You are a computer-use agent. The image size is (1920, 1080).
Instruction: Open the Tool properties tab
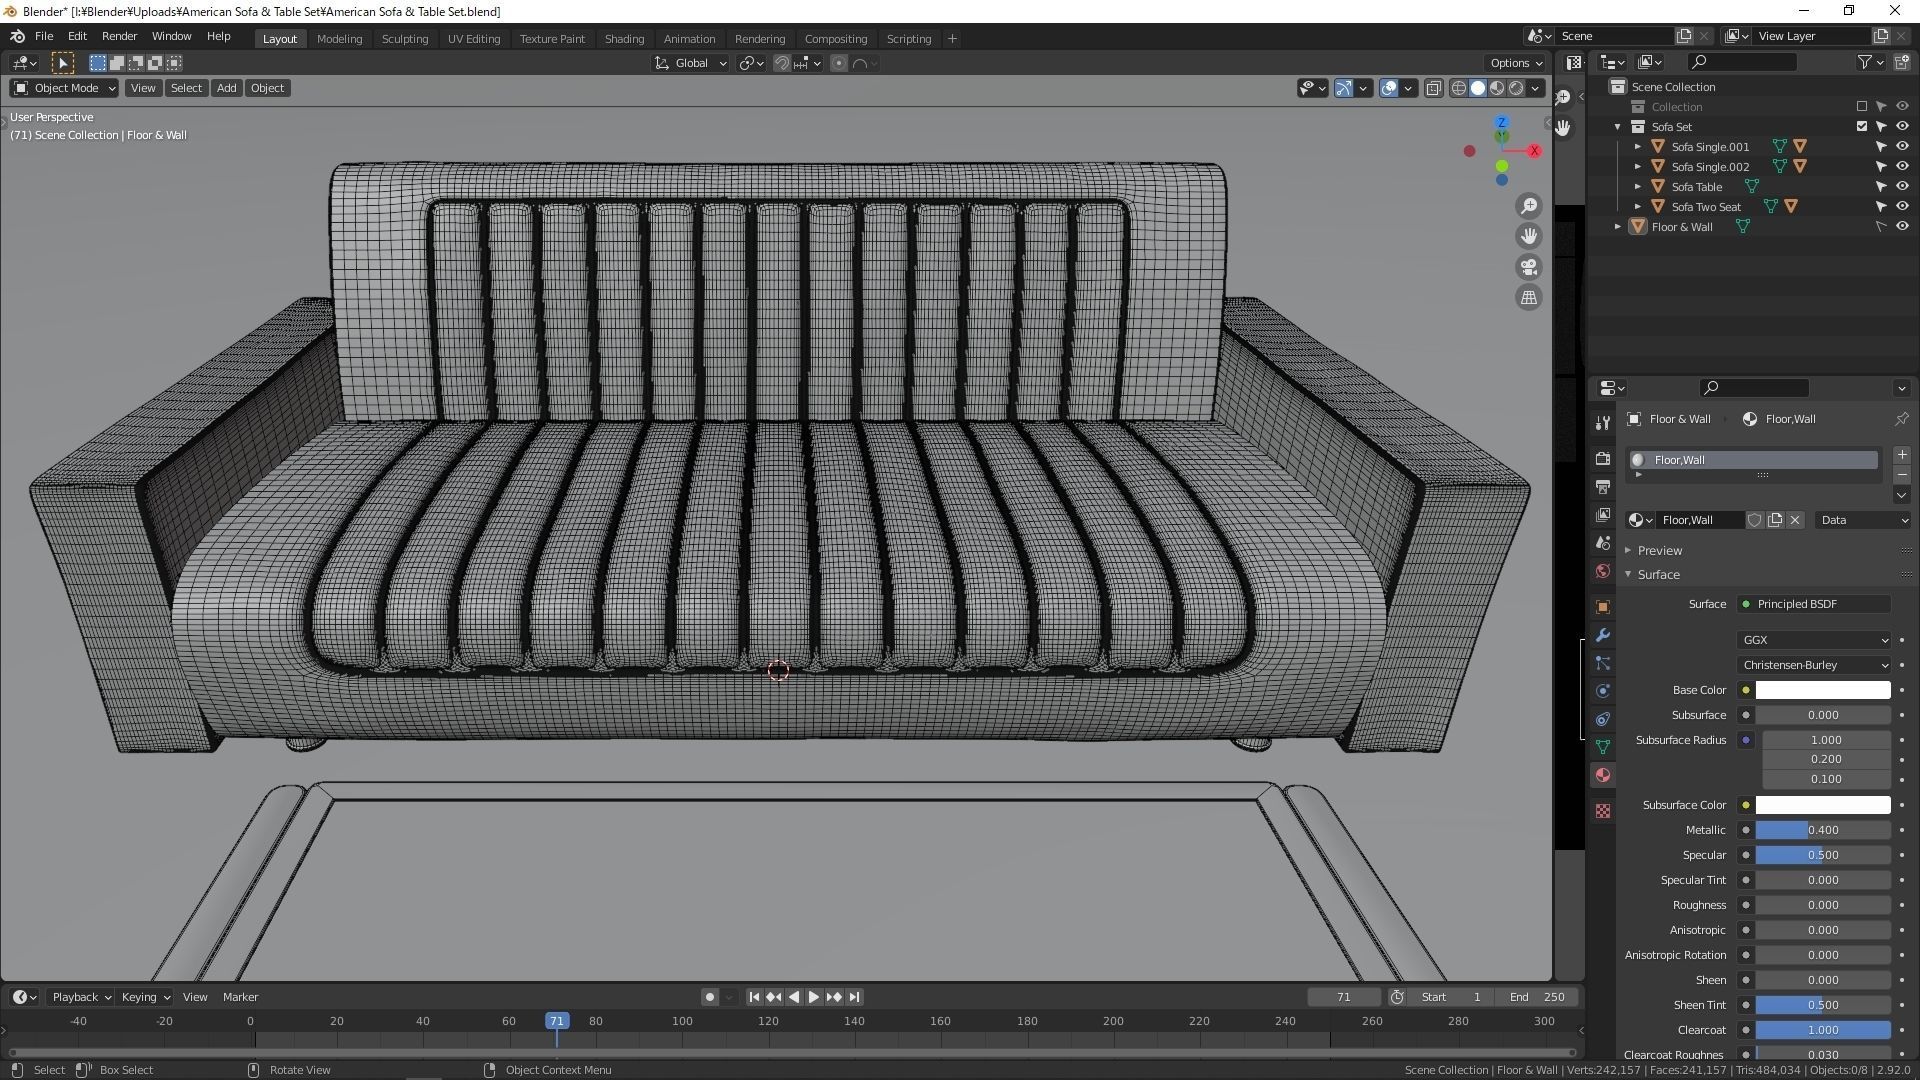[1603, 423]
